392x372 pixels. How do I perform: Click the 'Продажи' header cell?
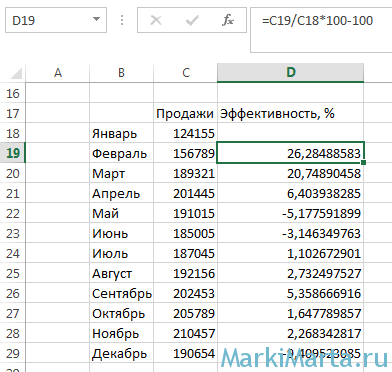click(185, 113)
